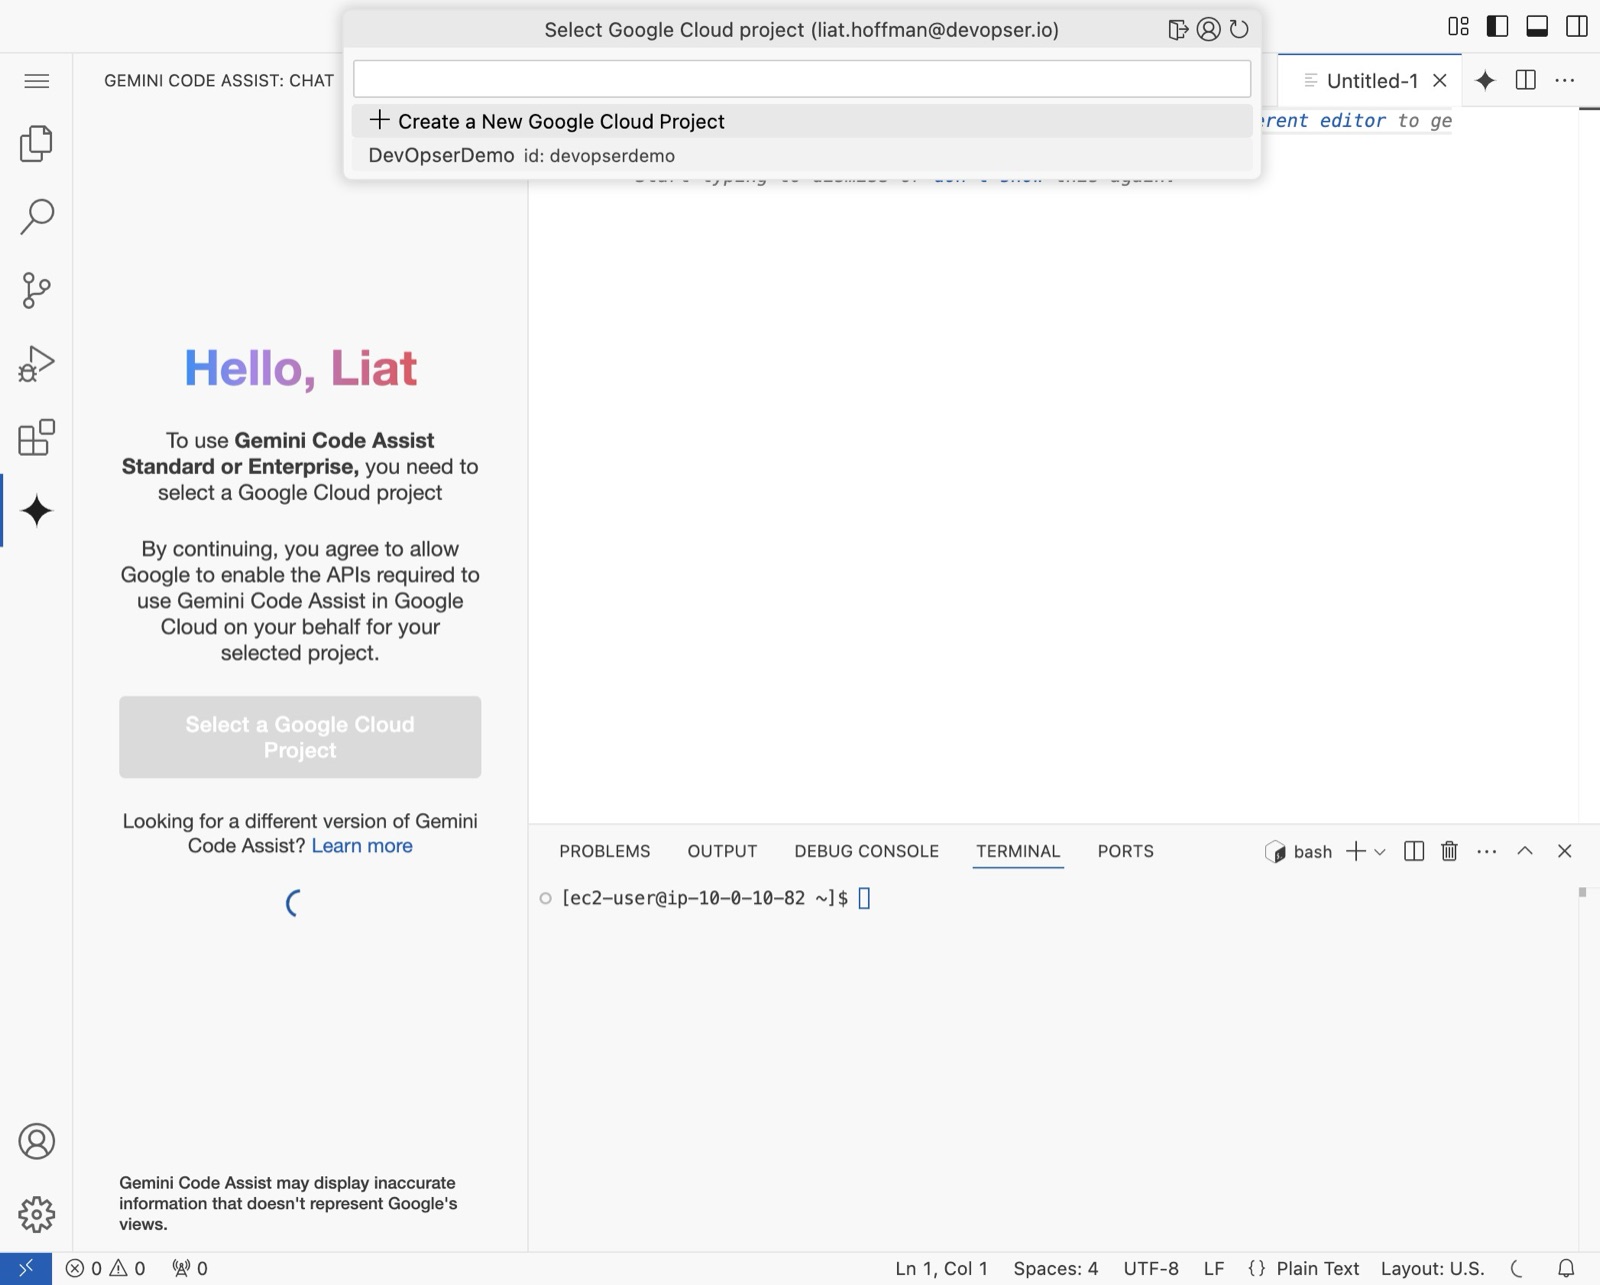
Task: Select the Untitled-1 editor tab
Action: coord(1372,81)
